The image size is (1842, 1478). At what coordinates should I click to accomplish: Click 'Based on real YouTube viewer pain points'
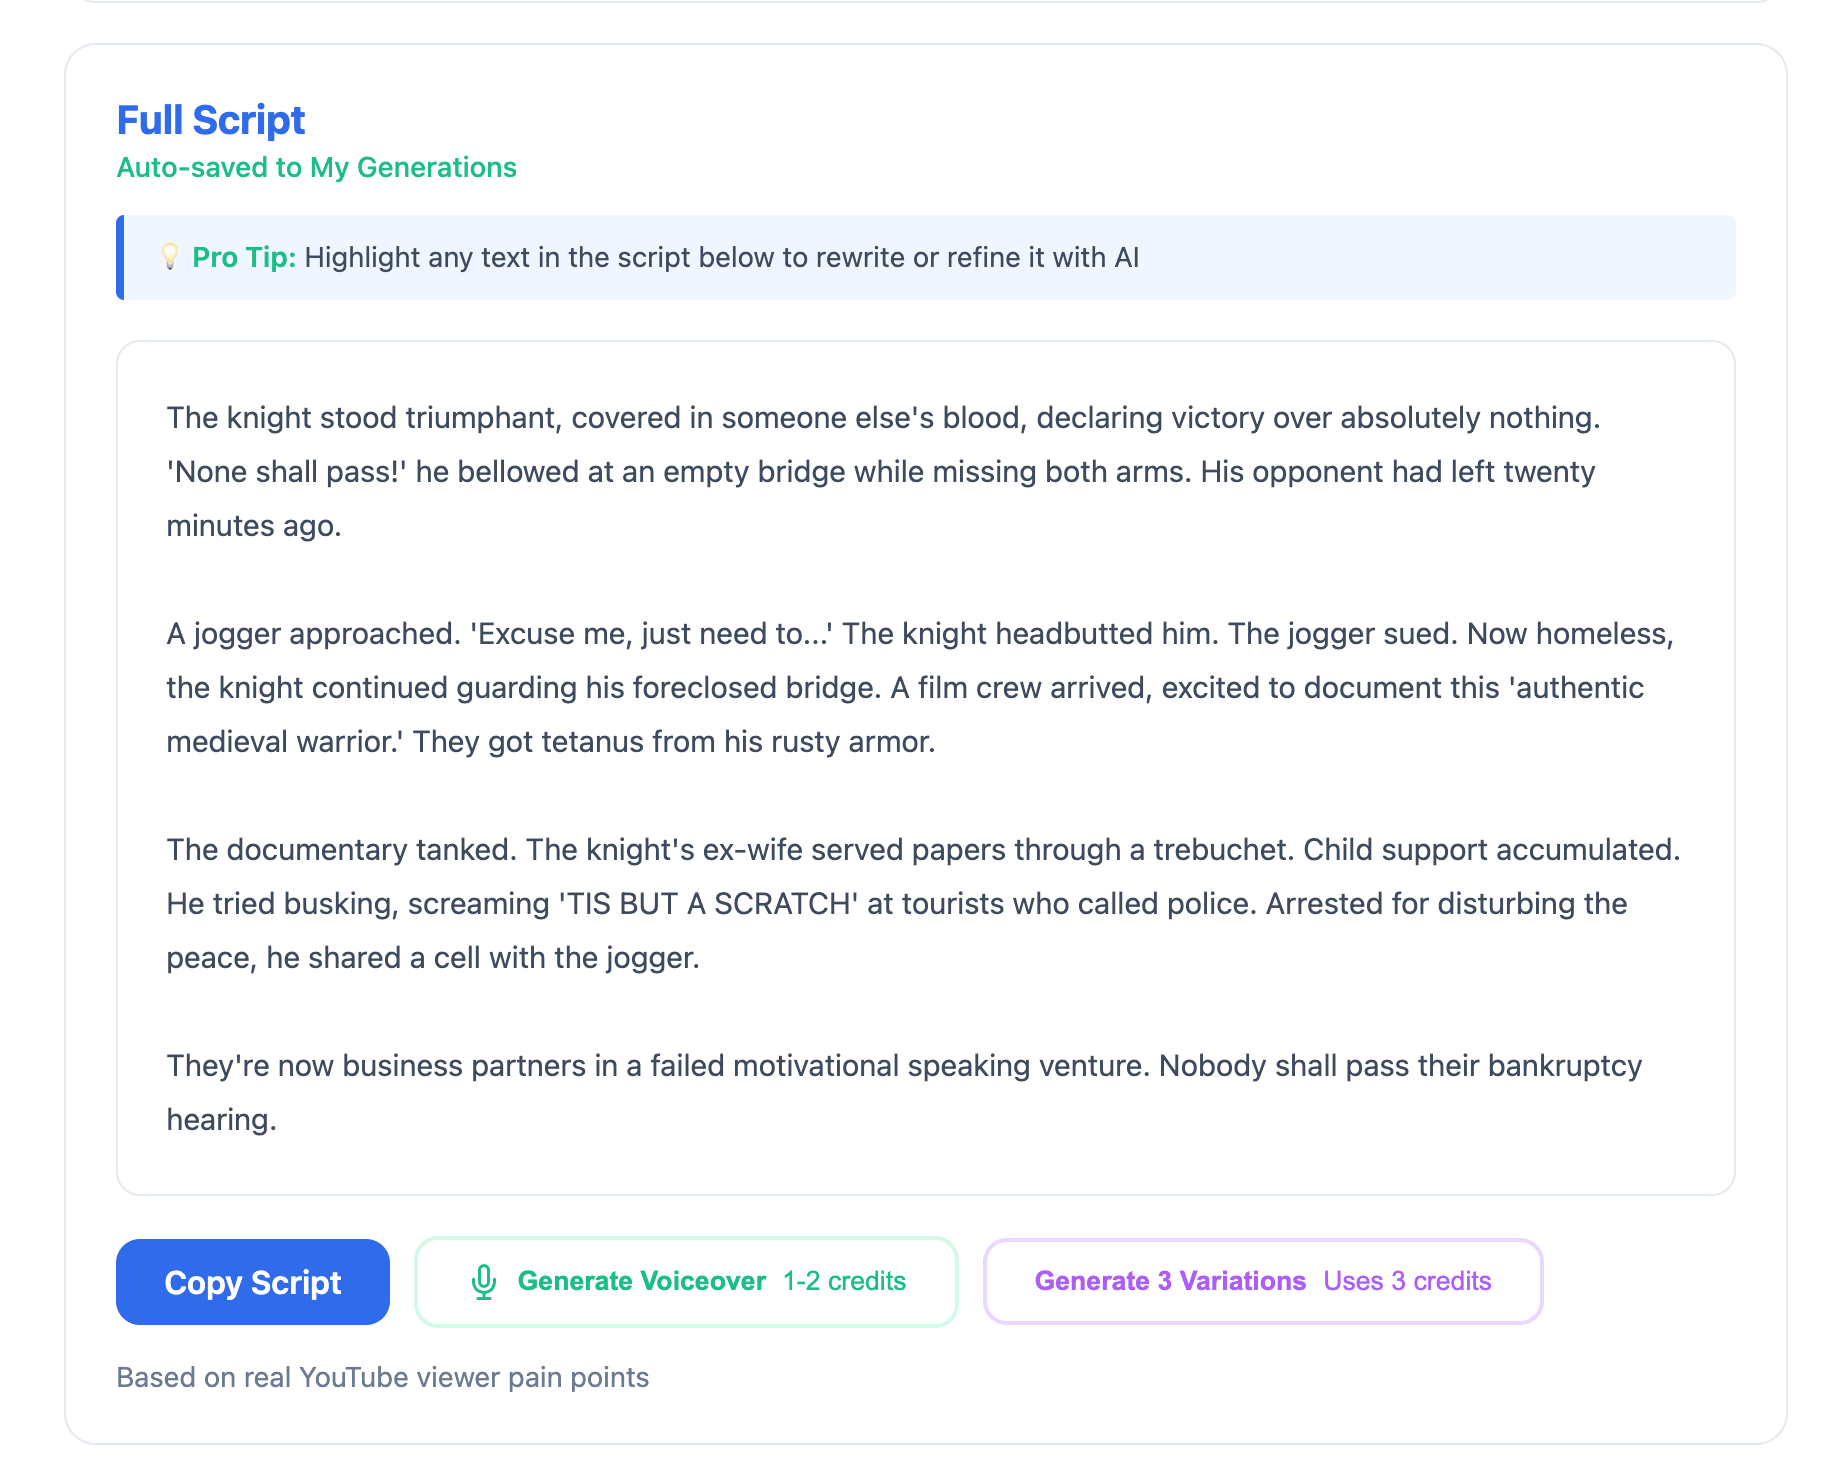coord(383,1377)
